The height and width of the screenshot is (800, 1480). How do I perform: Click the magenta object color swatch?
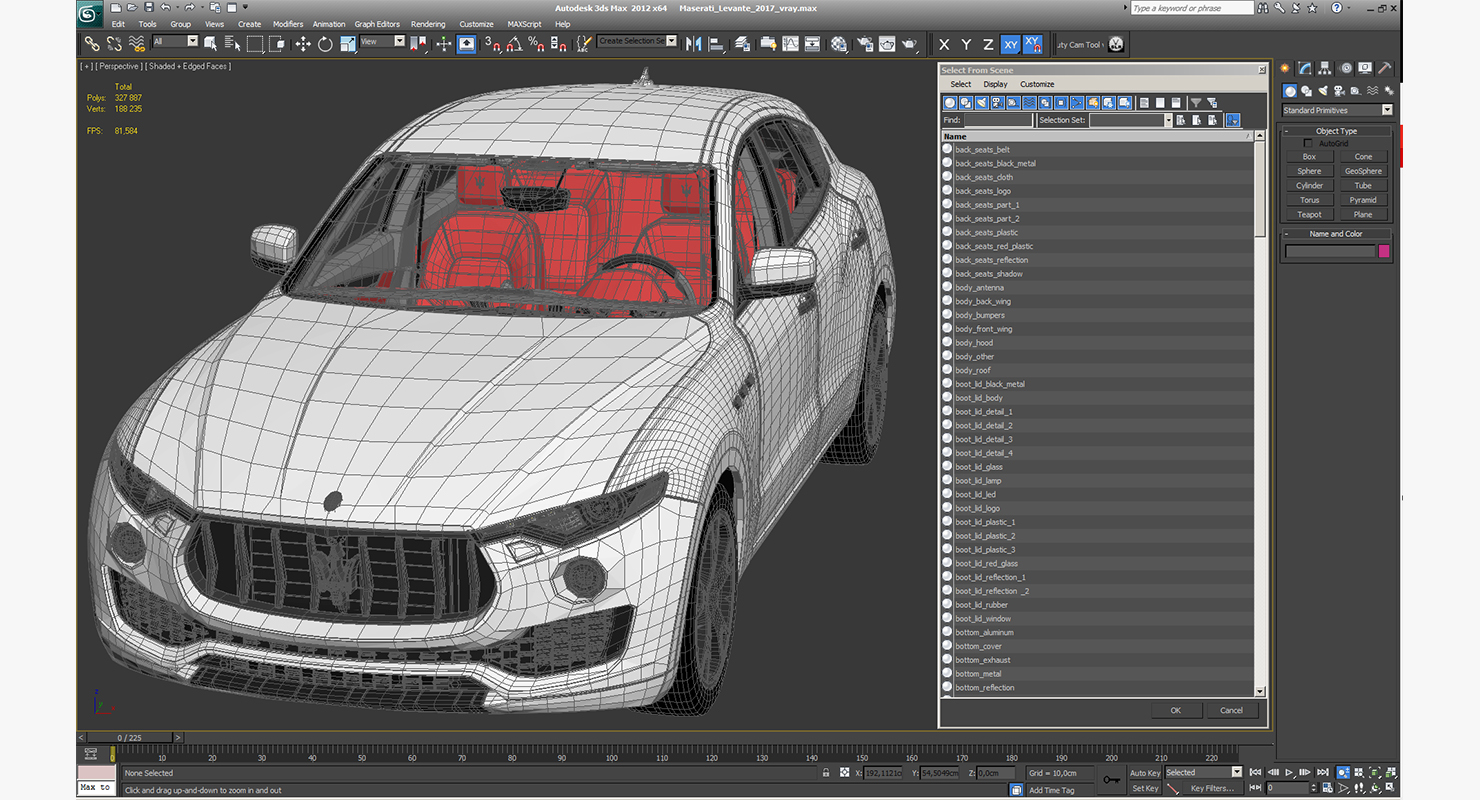pos(1384,251)
